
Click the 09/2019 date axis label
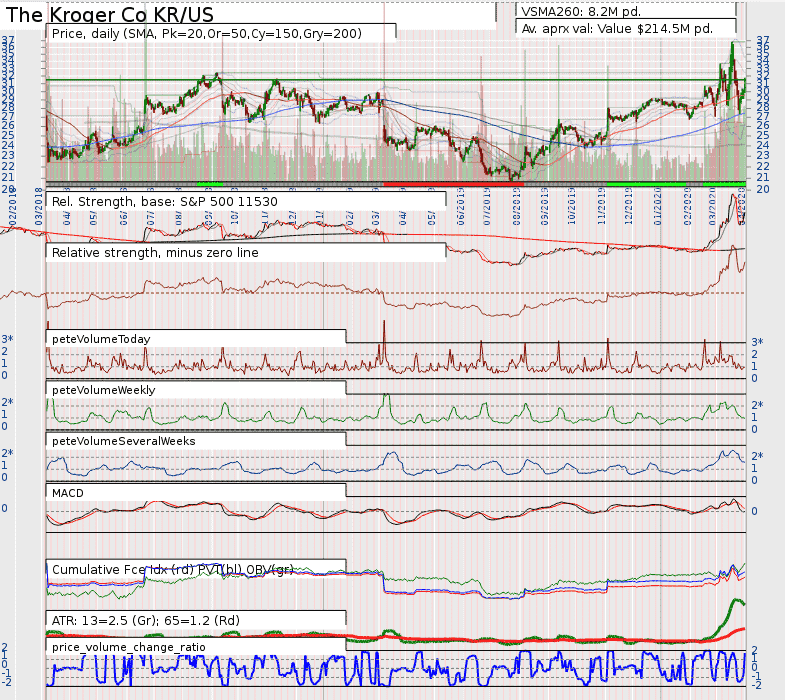tap(545, 206)
